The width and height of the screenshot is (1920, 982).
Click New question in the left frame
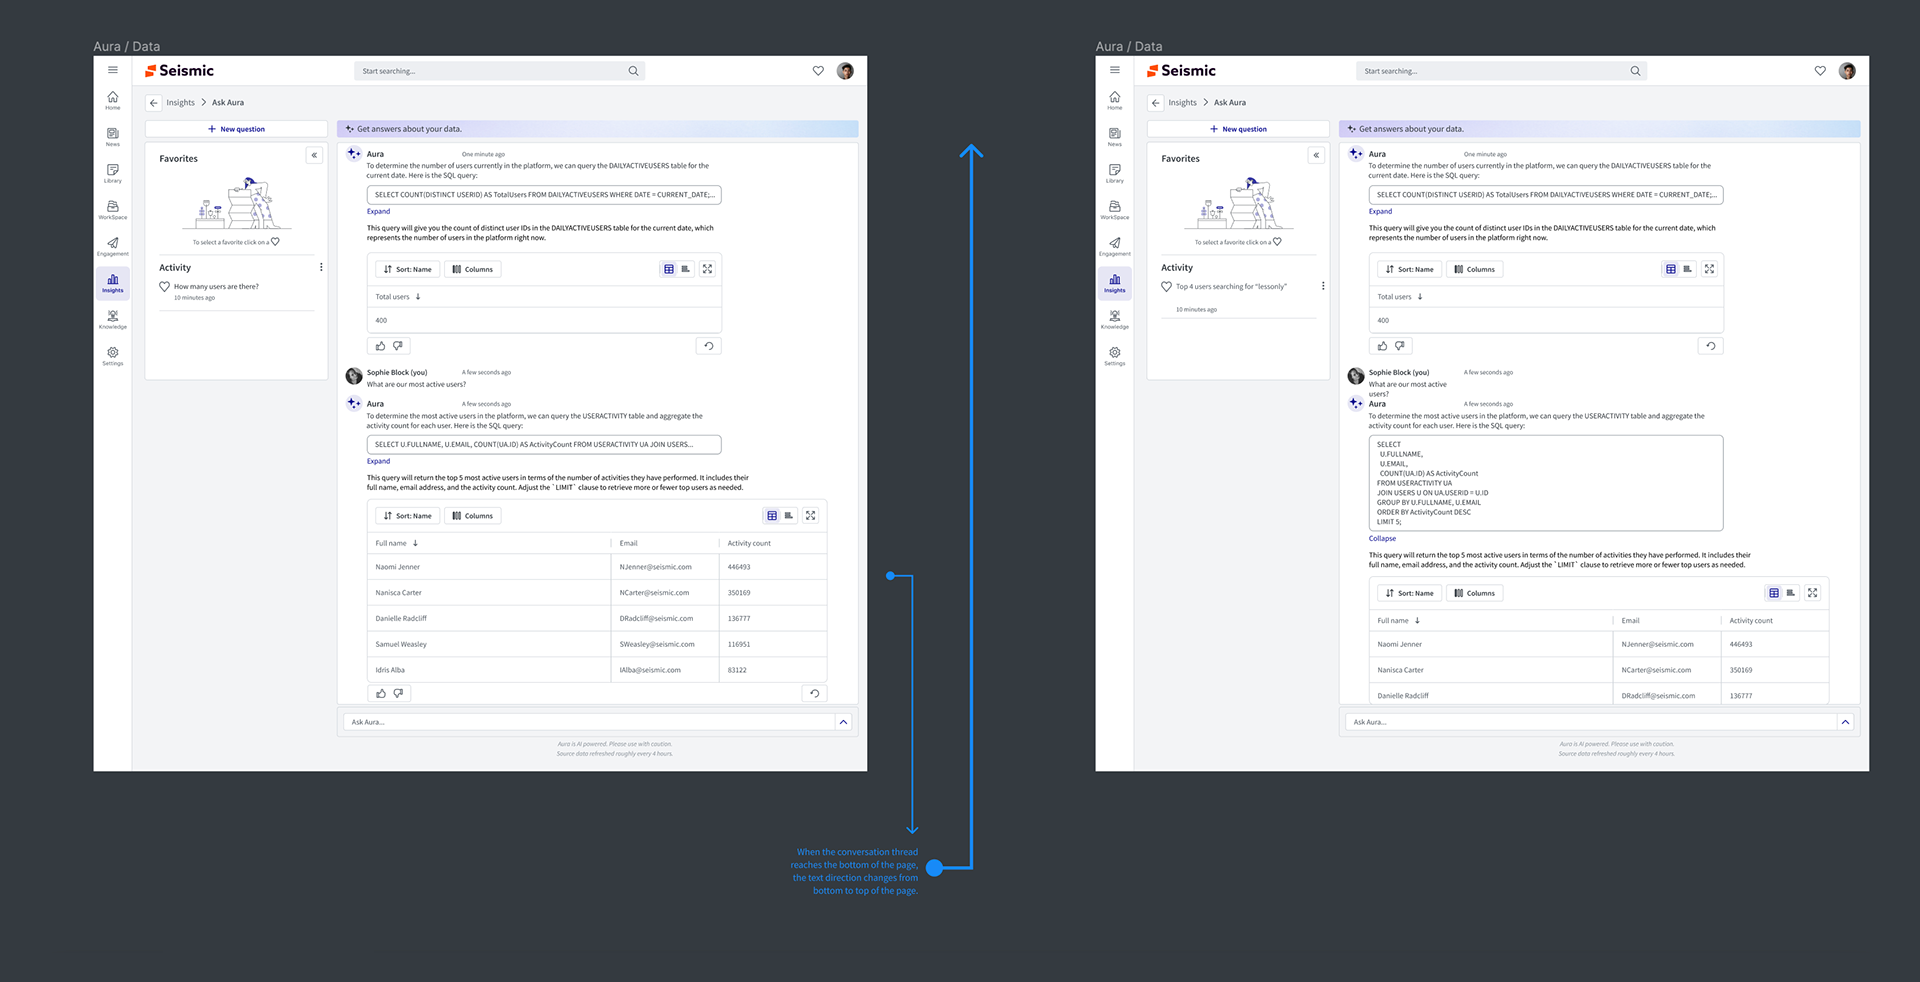tap(236, 129)
